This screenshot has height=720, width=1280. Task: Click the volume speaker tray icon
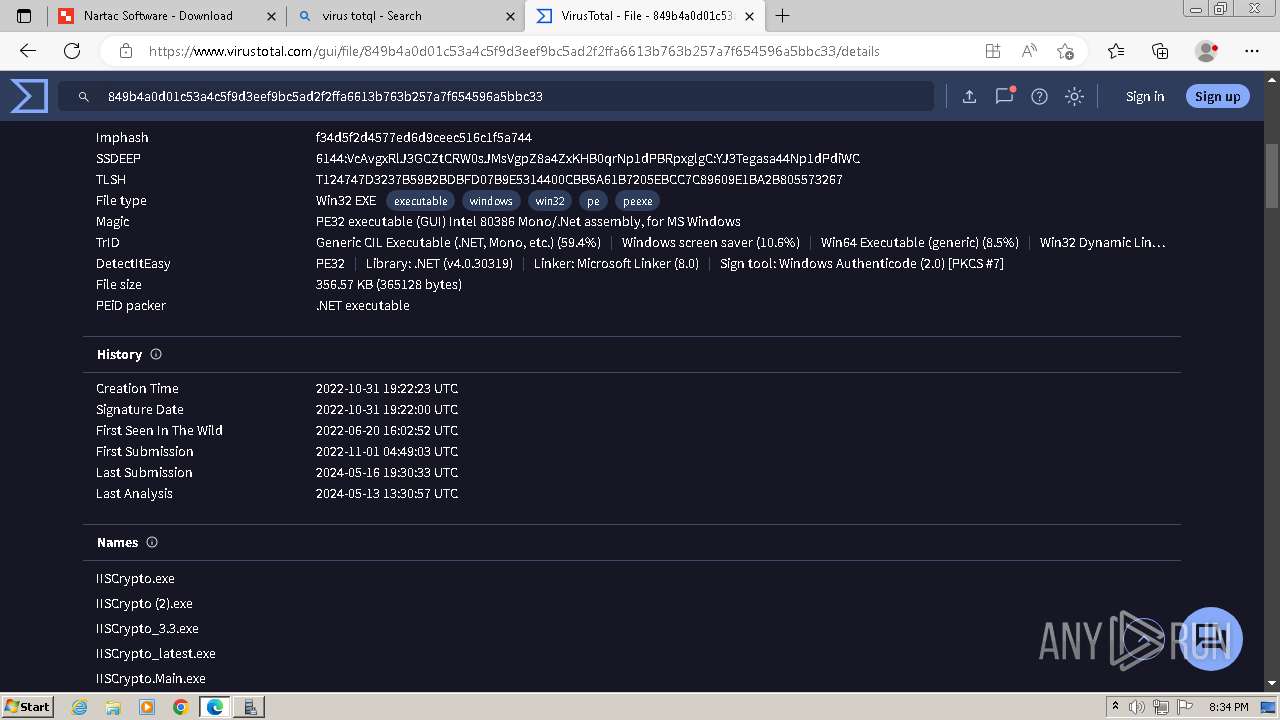tap(1136, 707)
